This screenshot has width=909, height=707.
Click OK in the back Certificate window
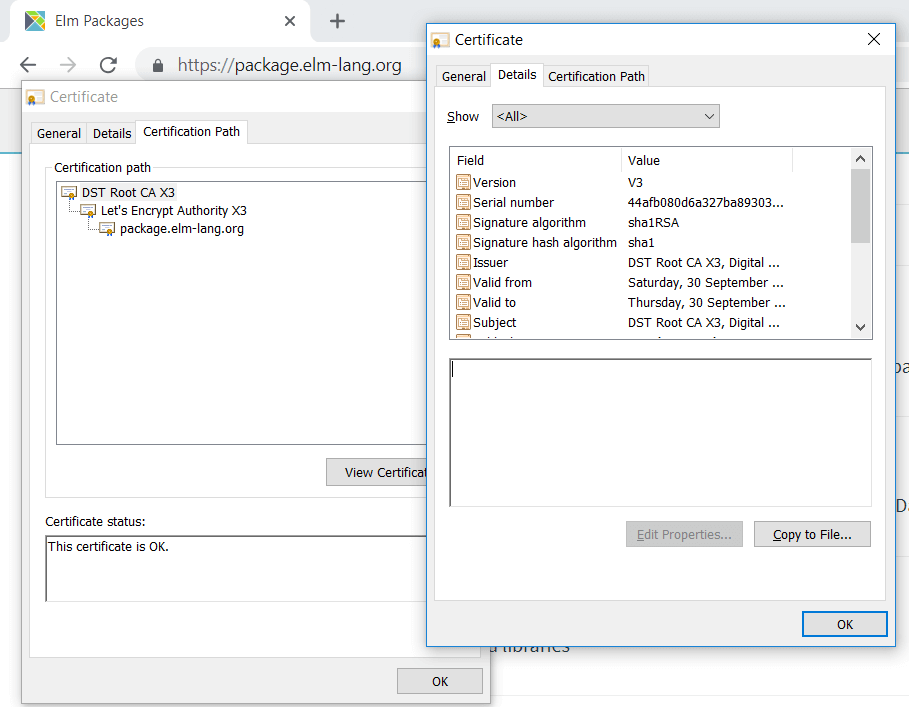pos(439,681)
